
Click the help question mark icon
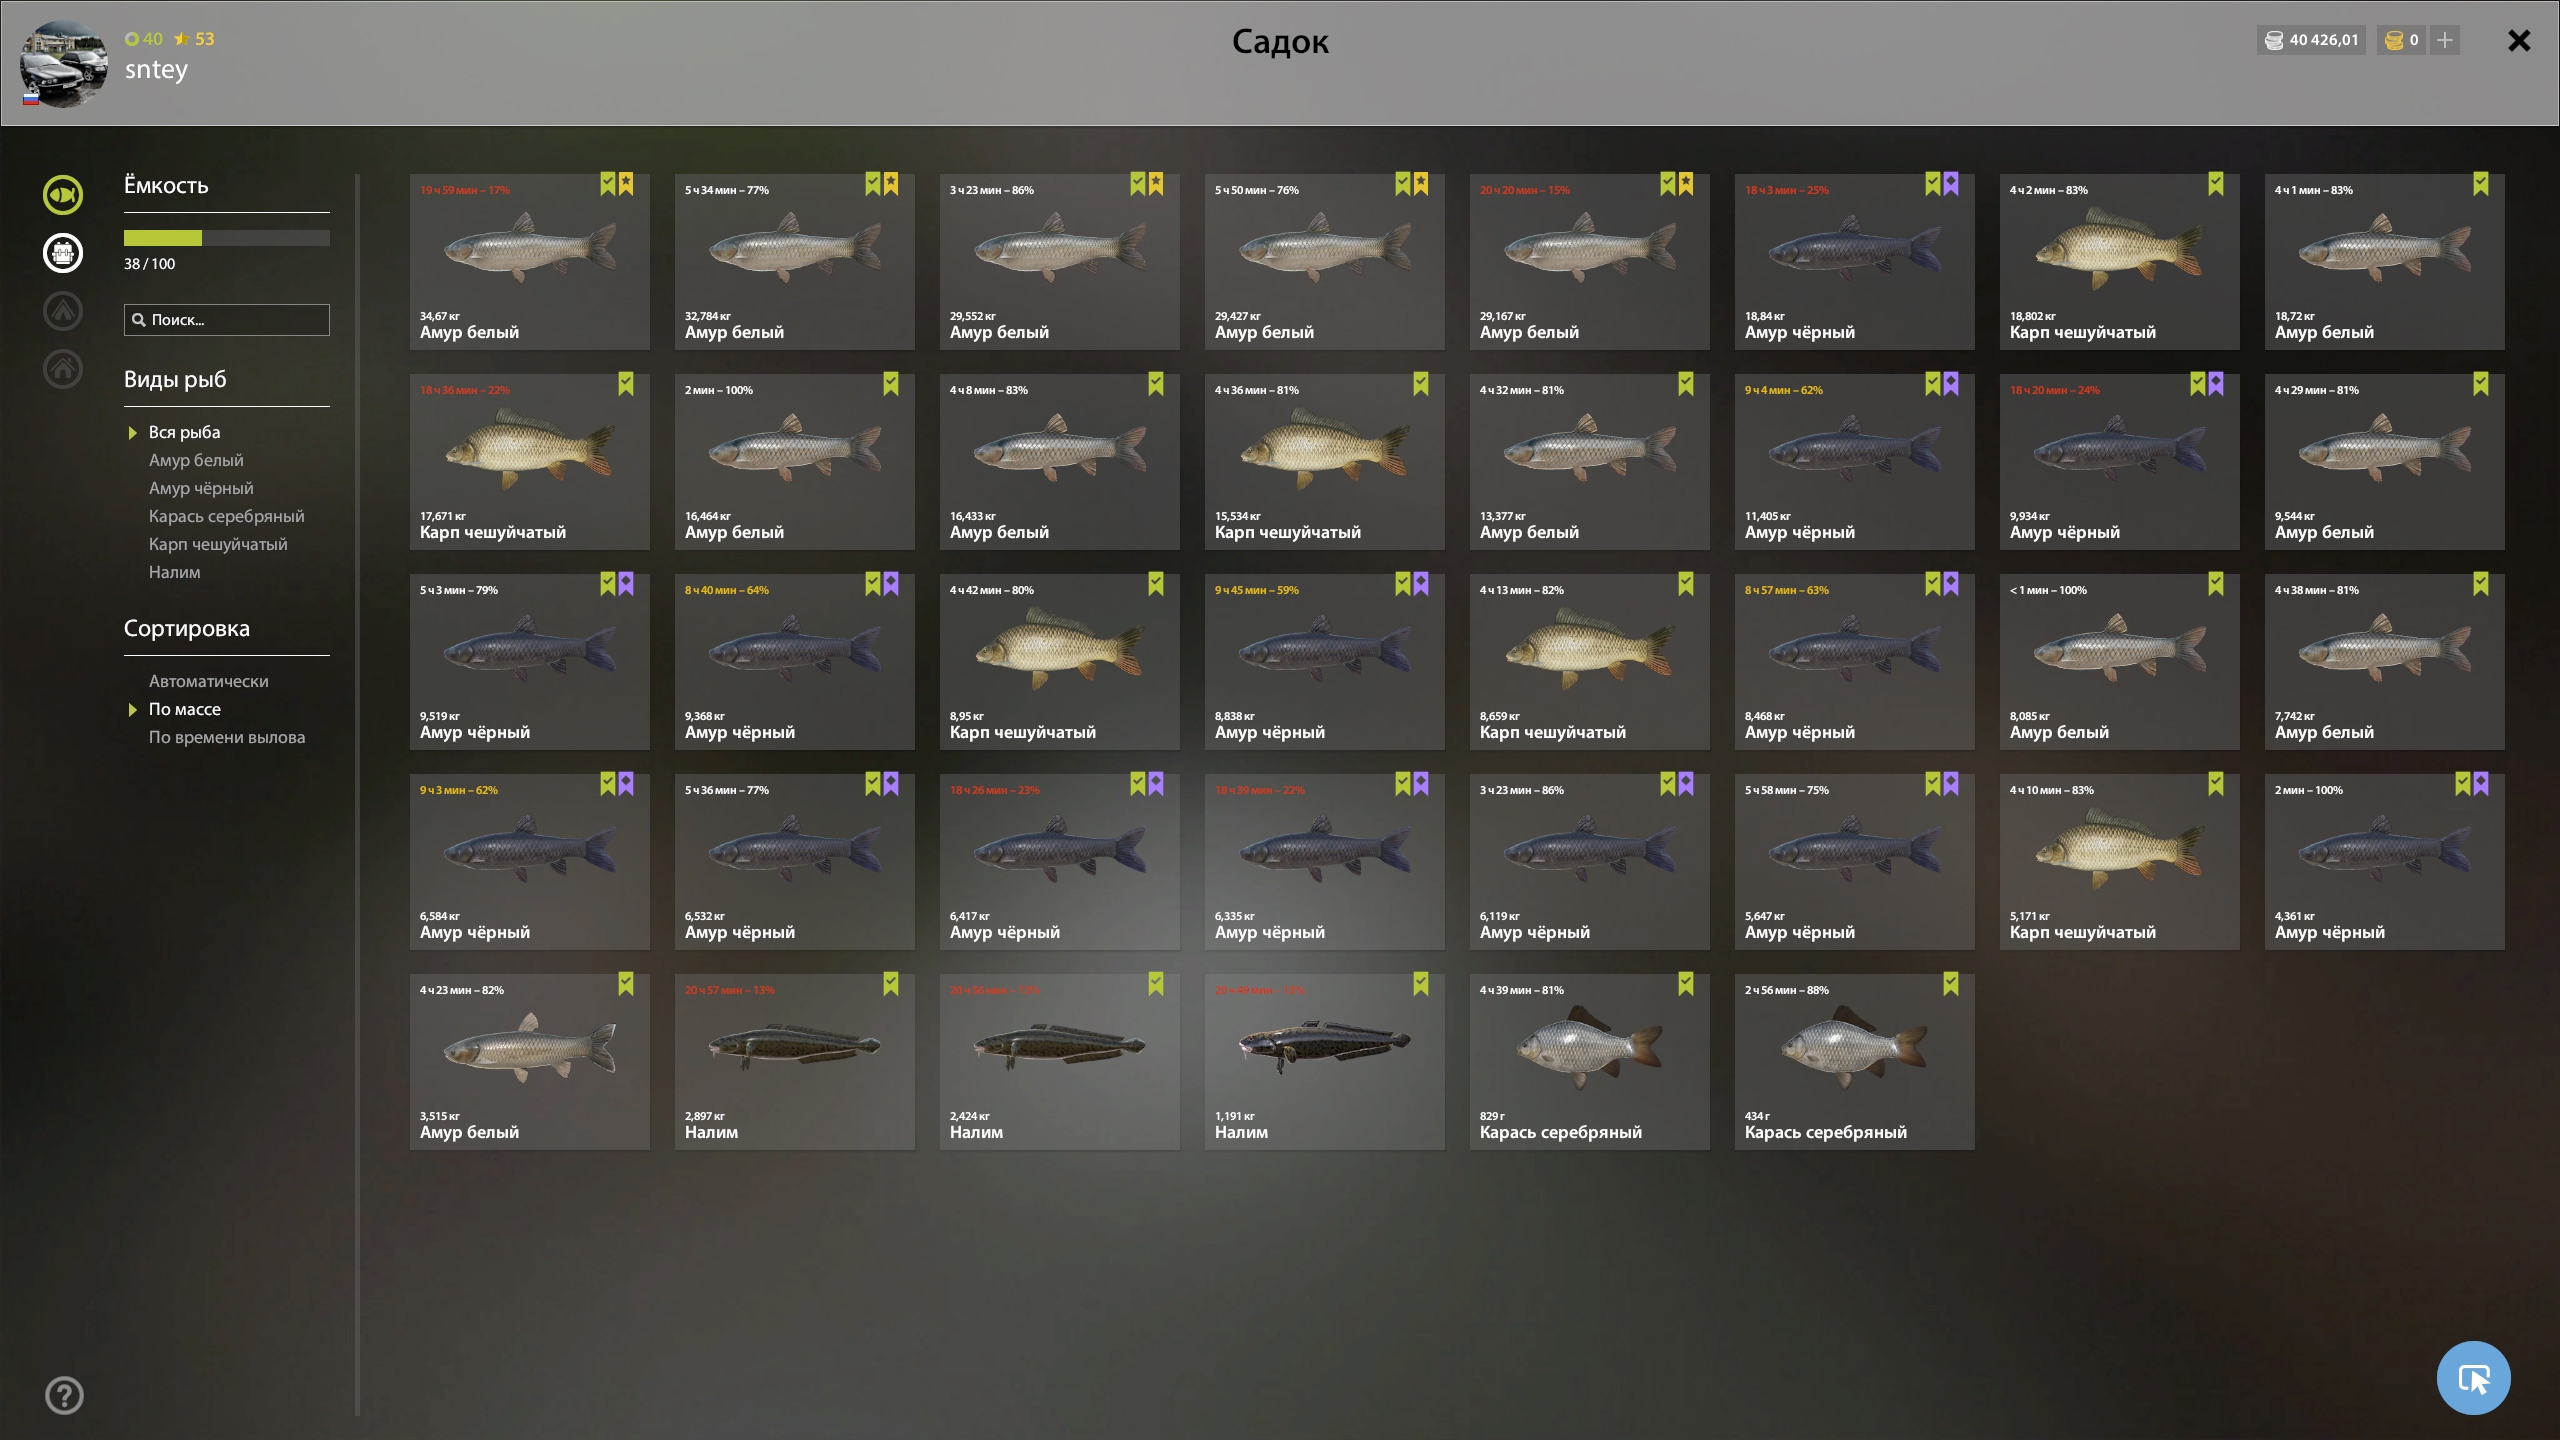point(65,1395)
